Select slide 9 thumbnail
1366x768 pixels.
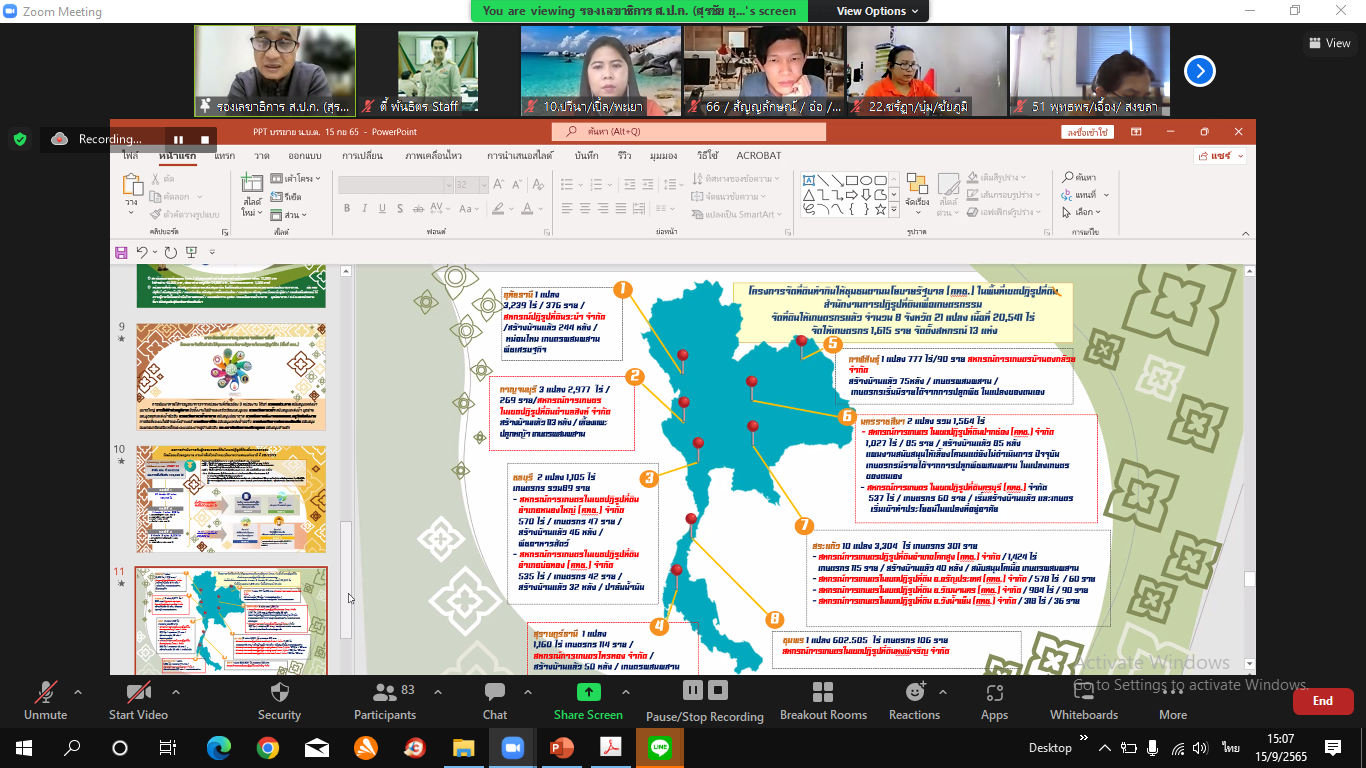(231, 375)
